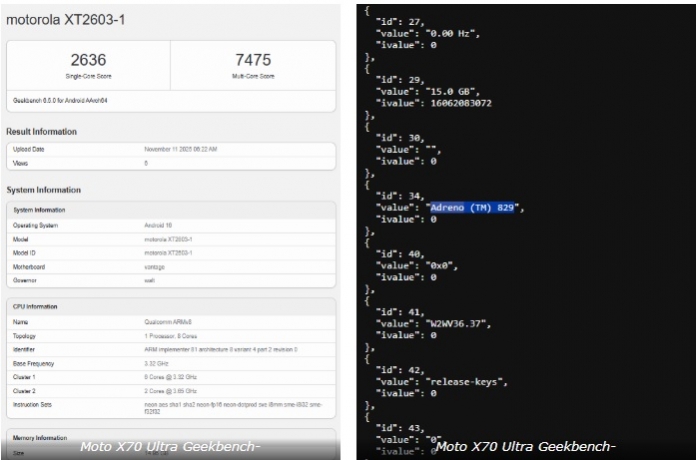Click the Governor row
The width and height of the screenshot is (700, 460).
tap(172, 282)
